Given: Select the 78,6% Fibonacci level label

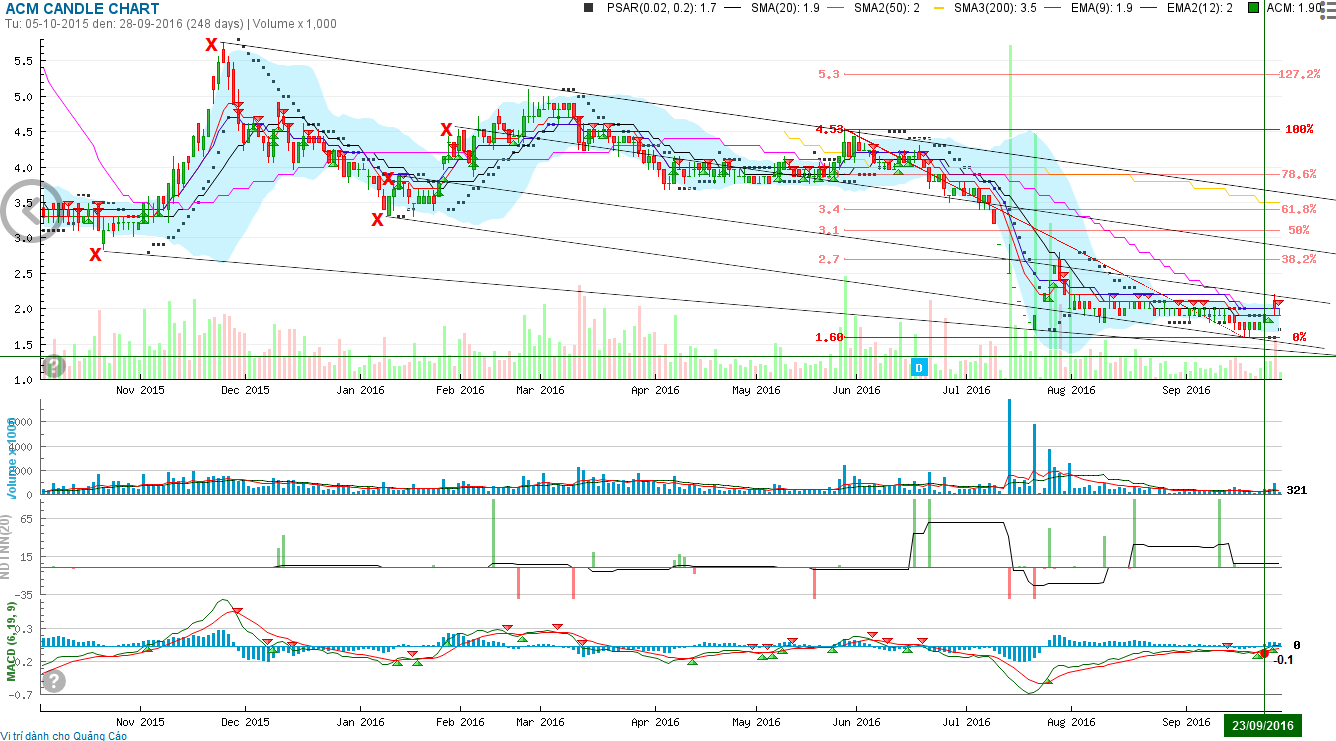Looking at the screenshot, I should click(x=1299, y=174).
